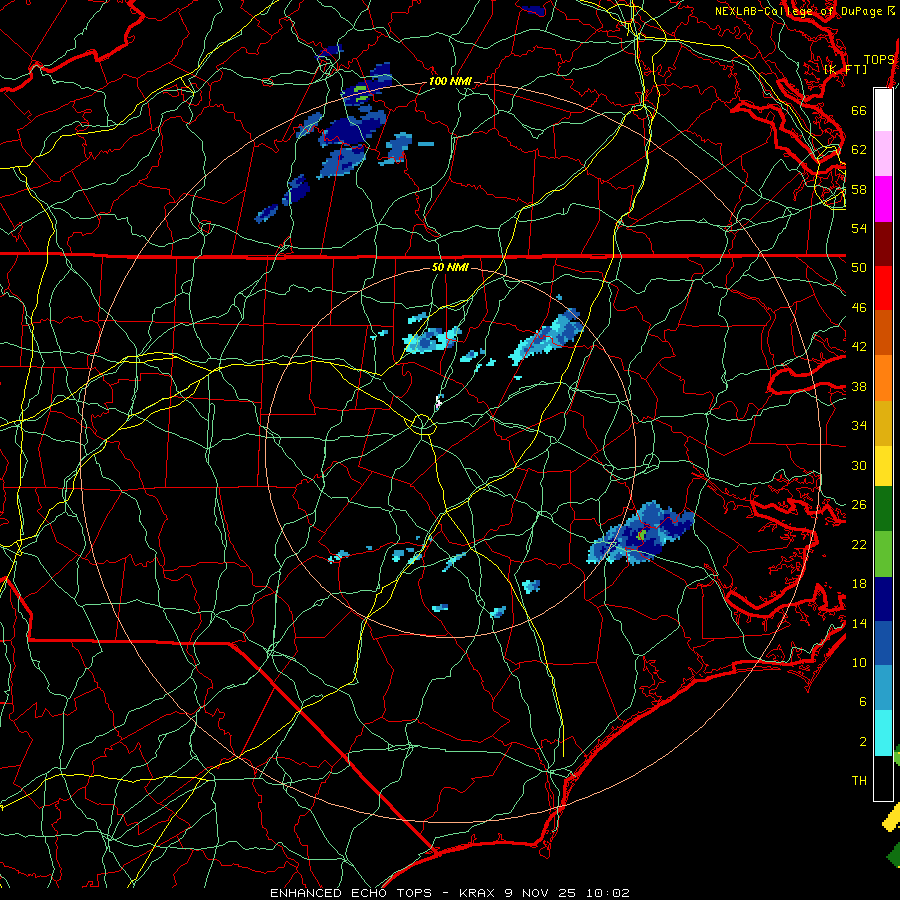Click the '50' legend value
The width and height of the screenshot is (900, 900).
(x=859, y=268)
